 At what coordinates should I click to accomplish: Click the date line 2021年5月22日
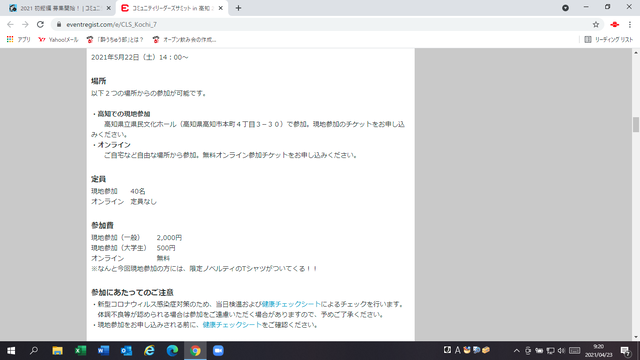(x=140, y=57)
